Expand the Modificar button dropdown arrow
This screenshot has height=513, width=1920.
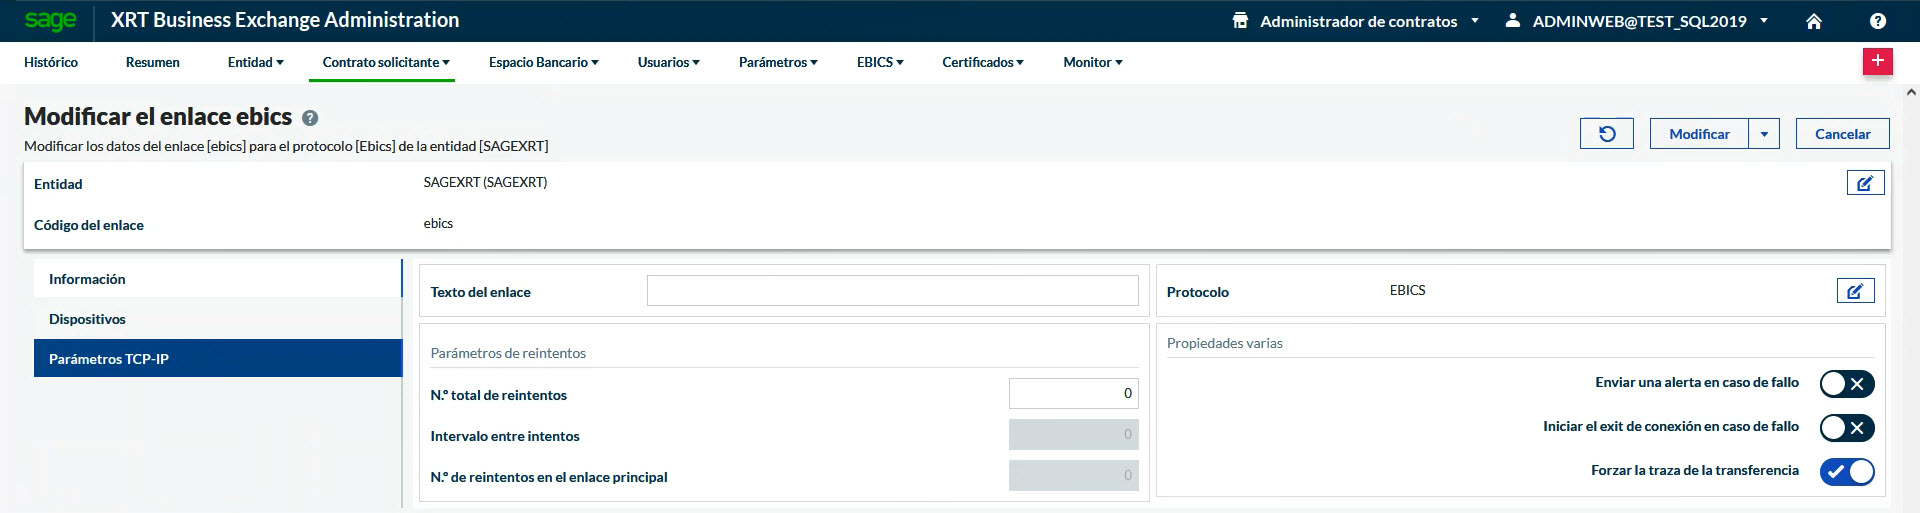[x=1764, y=134]
